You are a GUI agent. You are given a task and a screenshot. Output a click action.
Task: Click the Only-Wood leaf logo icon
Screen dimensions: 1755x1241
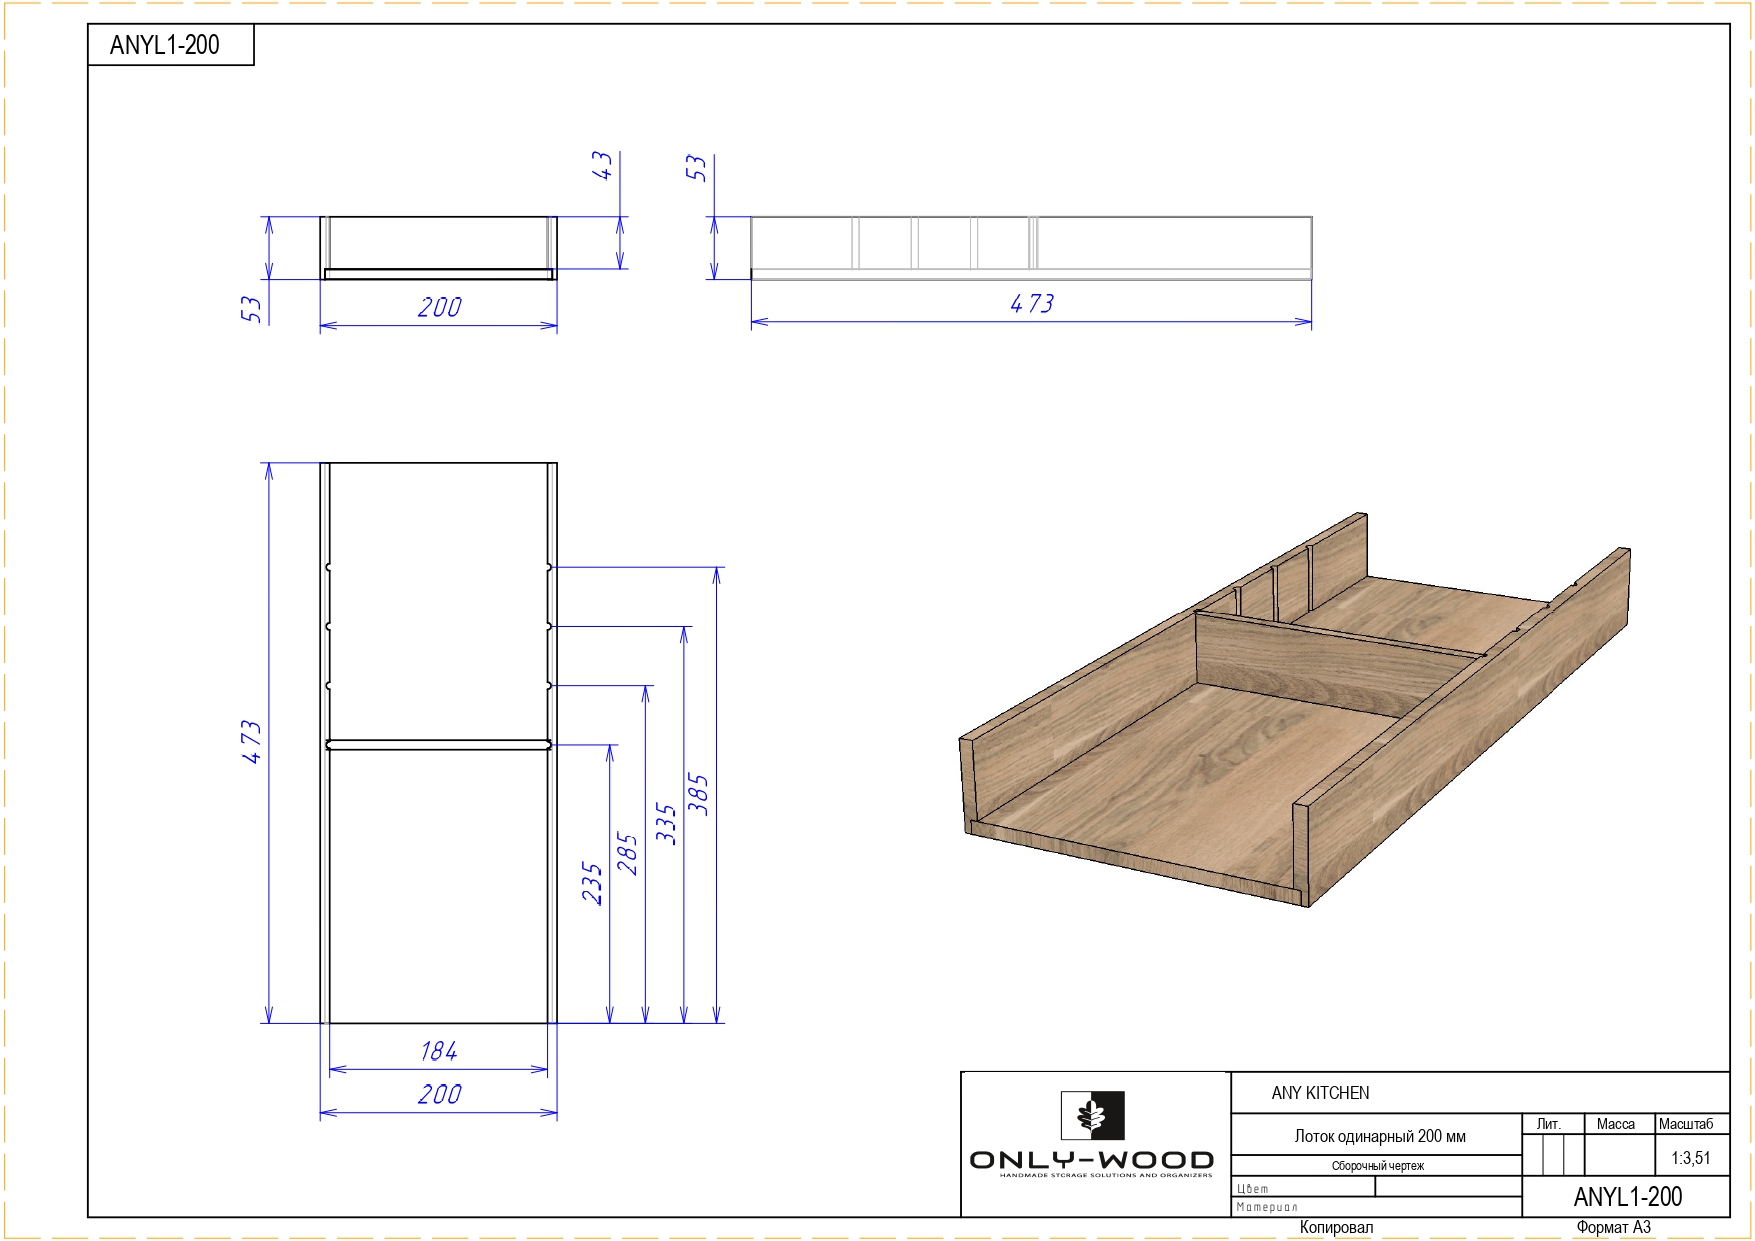click(1092, 1115)
